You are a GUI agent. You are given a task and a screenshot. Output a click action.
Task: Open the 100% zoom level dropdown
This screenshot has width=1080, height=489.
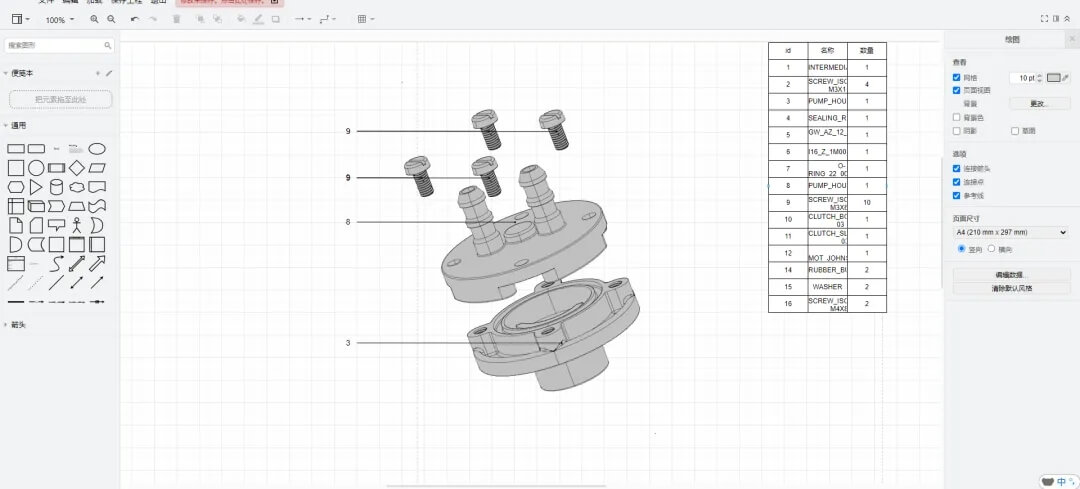(60, 20)
